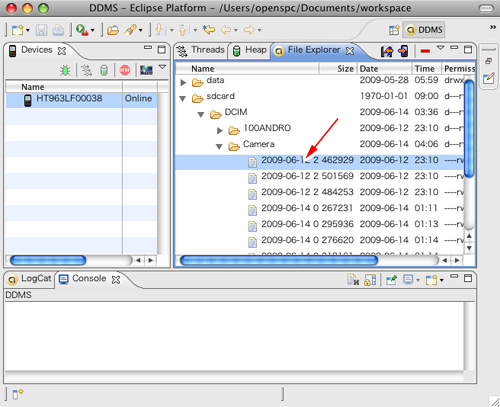500x407 pixels.
Task: Select device HT963LF00038
Action: tap(81, 99)
